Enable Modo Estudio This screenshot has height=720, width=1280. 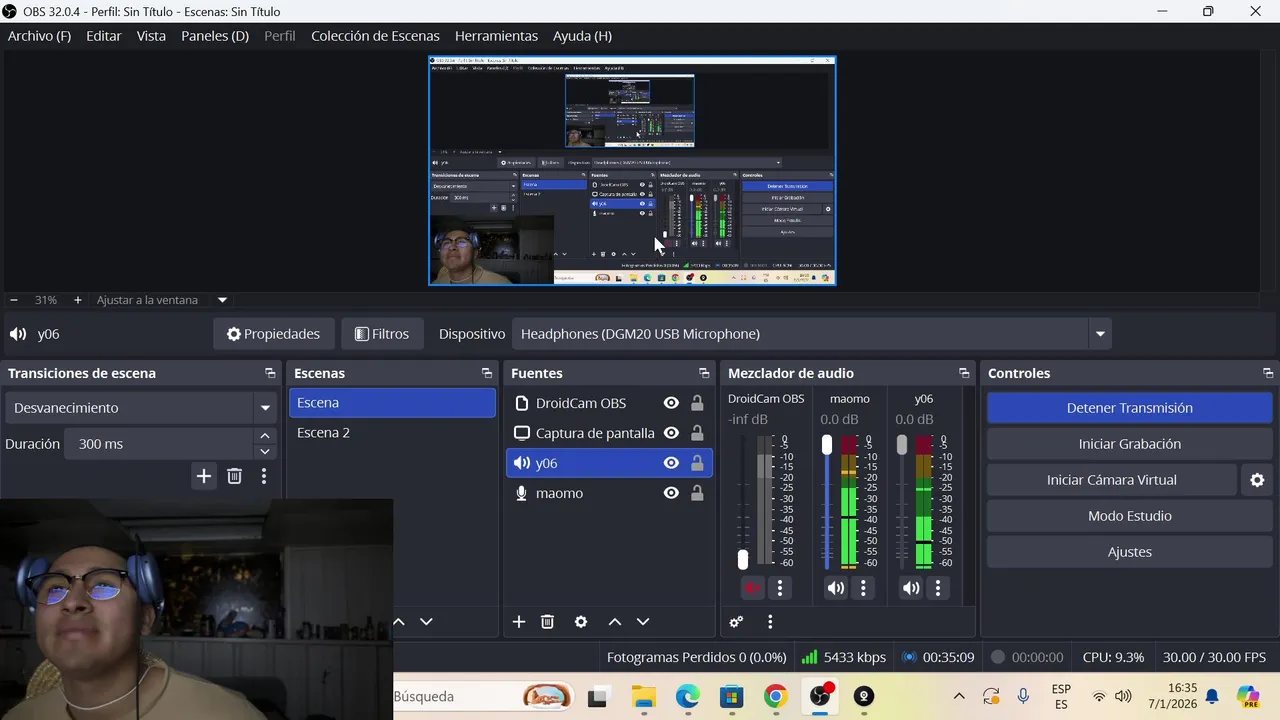pos(1130,516)
